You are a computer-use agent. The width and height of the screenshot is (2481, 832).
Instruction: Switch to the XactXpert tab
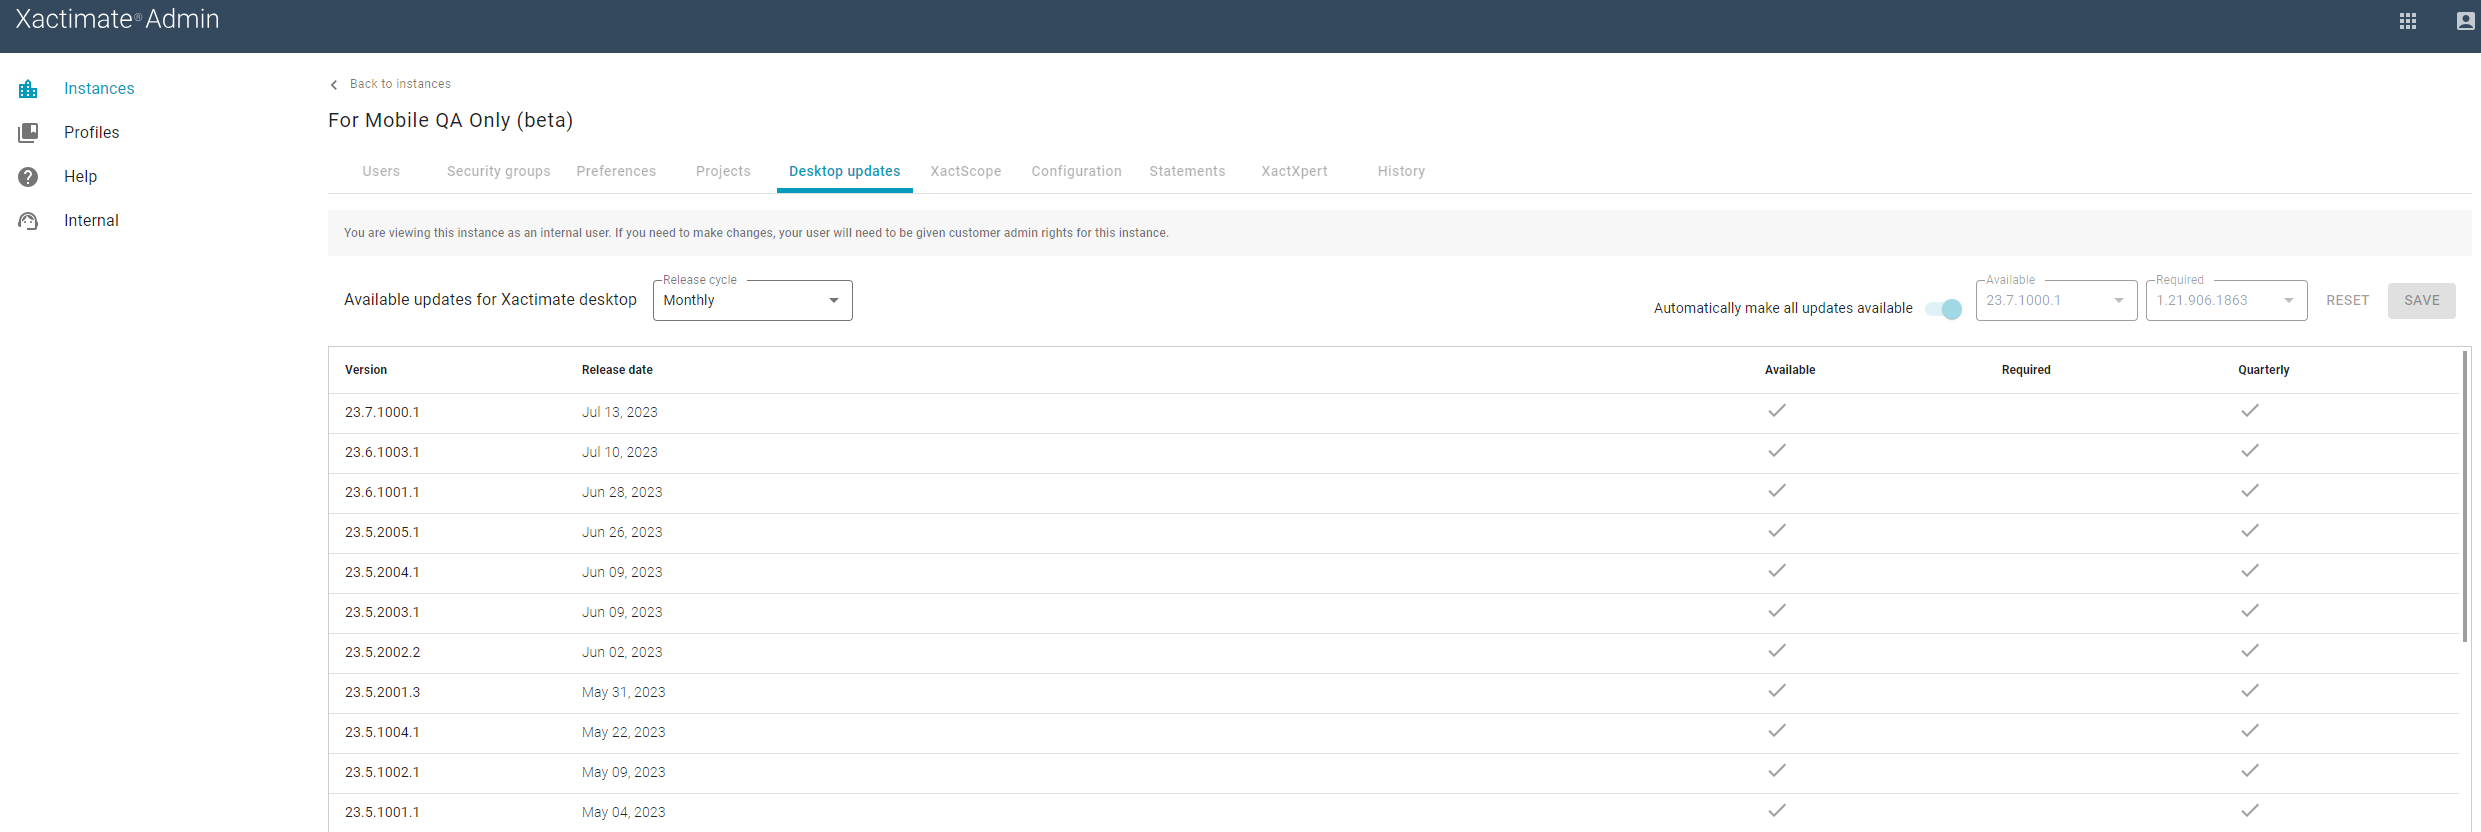click(x=1294, y=171)
